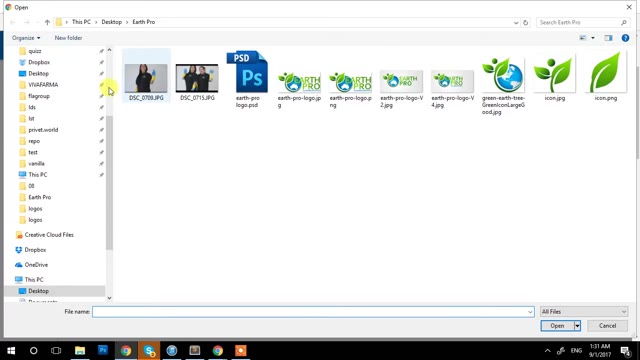Create a New folder

pos(68,38)
